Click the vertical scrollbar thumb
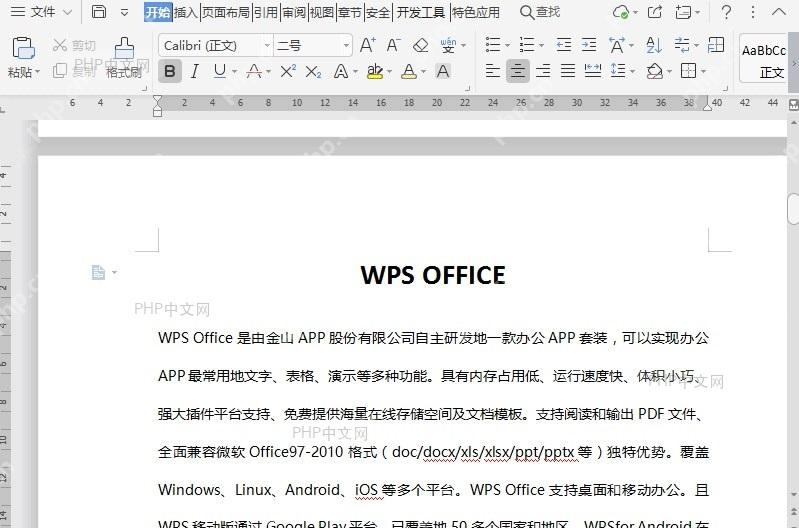799x528 pixels. pos(793,209)
